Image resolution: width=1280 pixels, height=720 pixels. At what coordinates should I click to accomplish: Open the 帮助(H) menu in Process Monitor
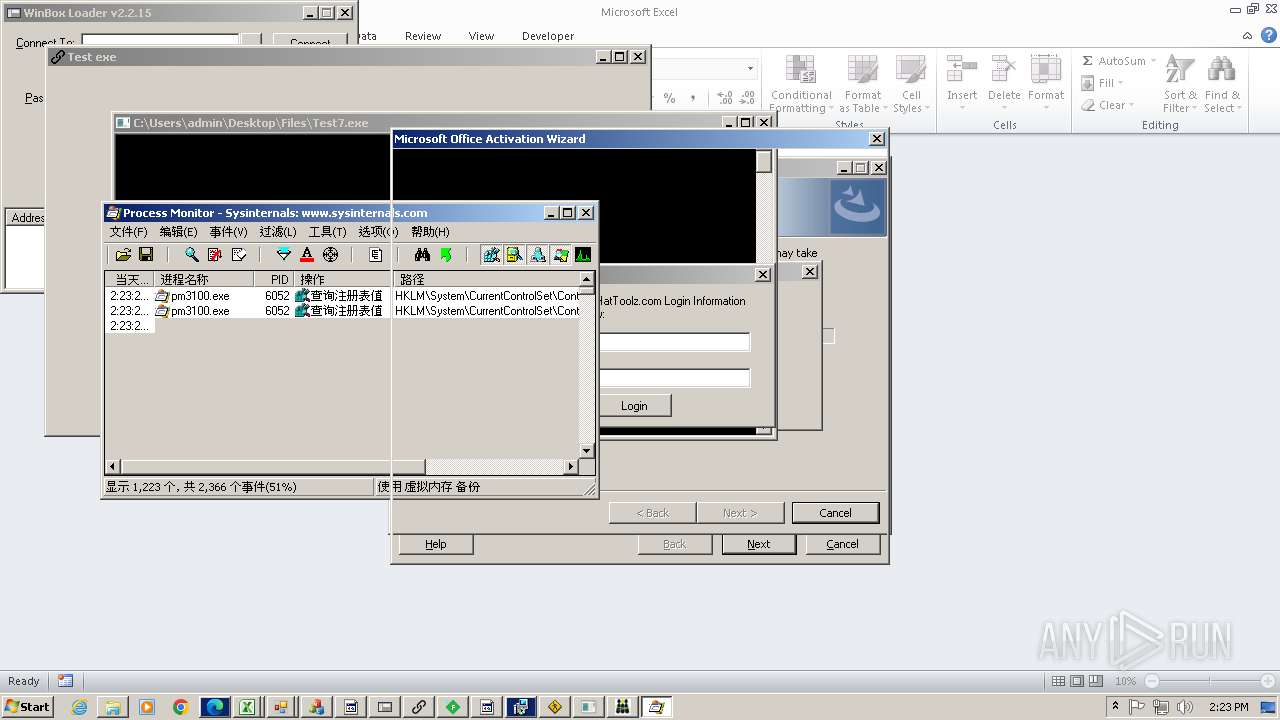430,232
